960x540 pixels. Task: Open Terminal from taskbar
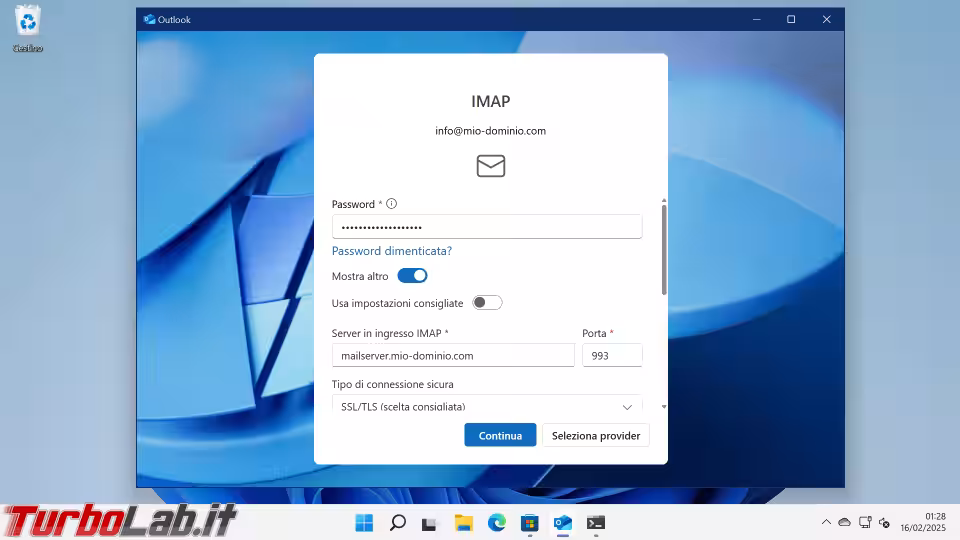click(x=596, y=523)
